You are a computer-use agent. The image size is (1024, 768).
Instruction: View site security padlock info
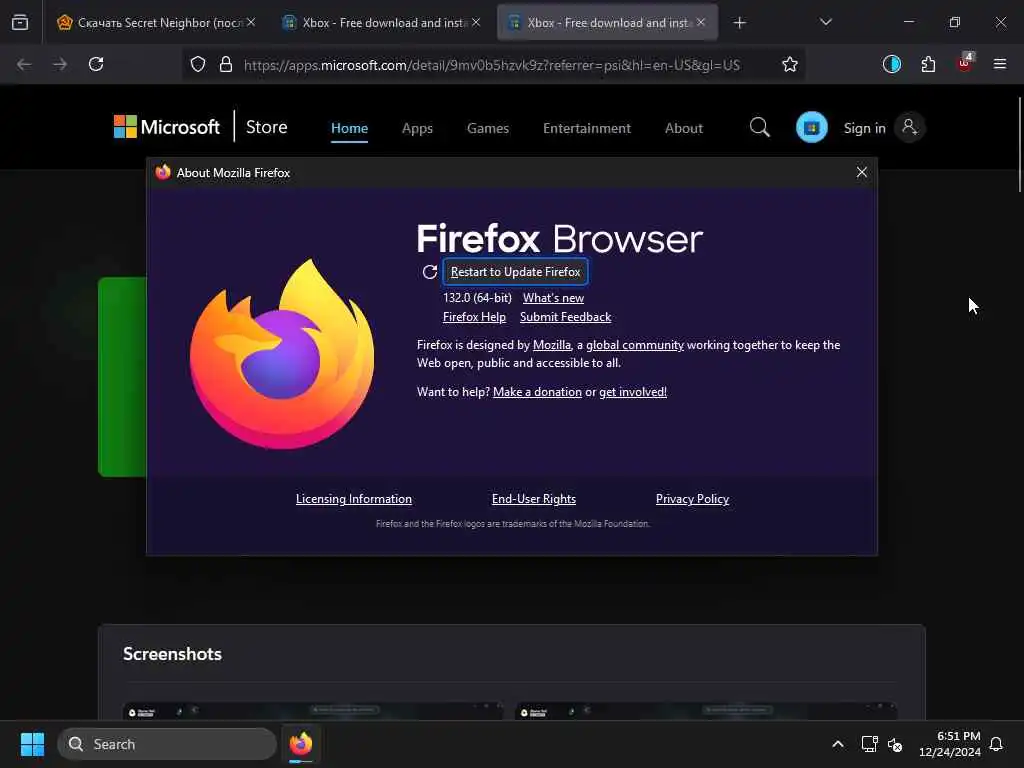(x=226, y=64)
